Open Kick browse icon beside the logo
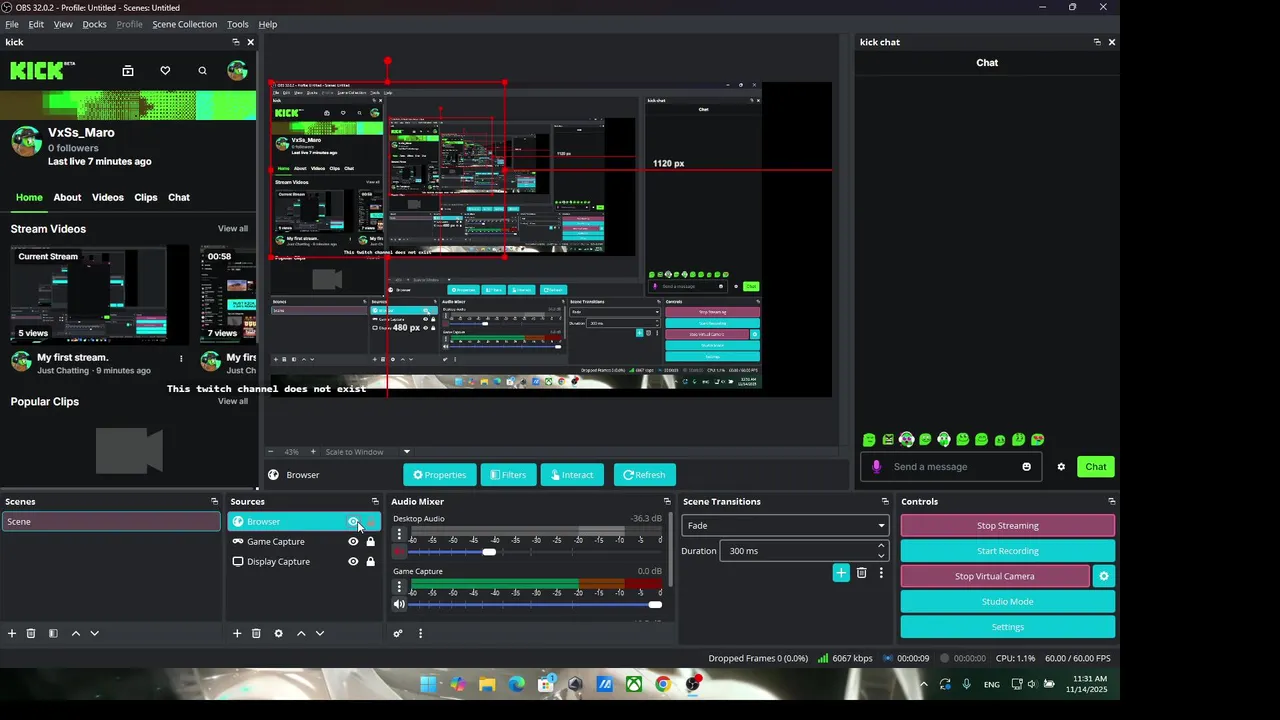Viewport: 1280px width, 720px height. (128, 71)
